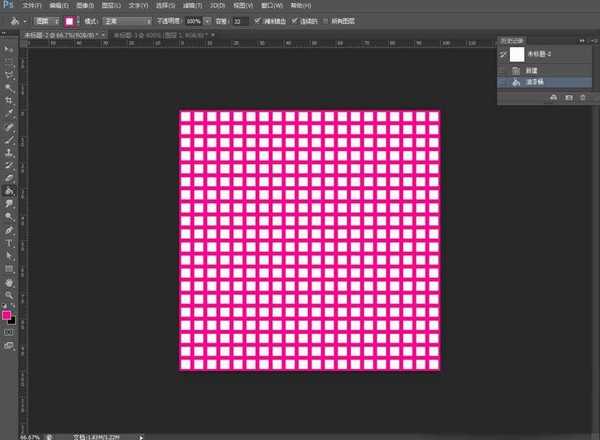Click the delete state trash icon
Screen dimensions: 600x440
pyautogui.click(x=583, y=97)
